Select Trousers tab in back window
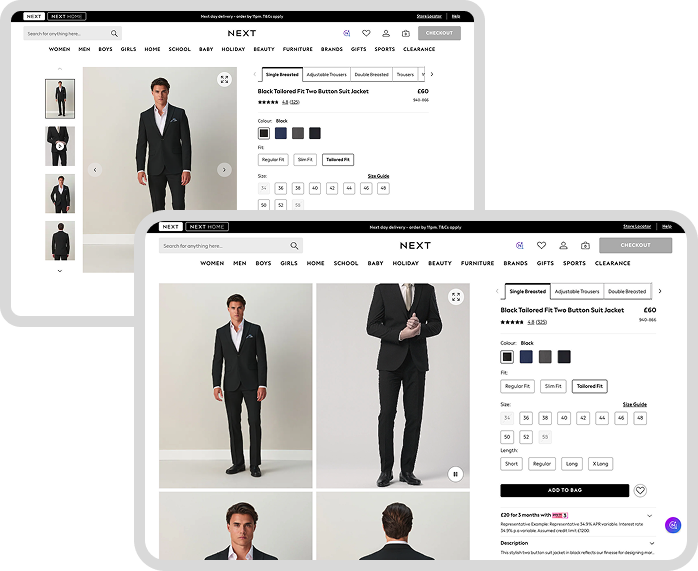 click(x=405, y=75)
